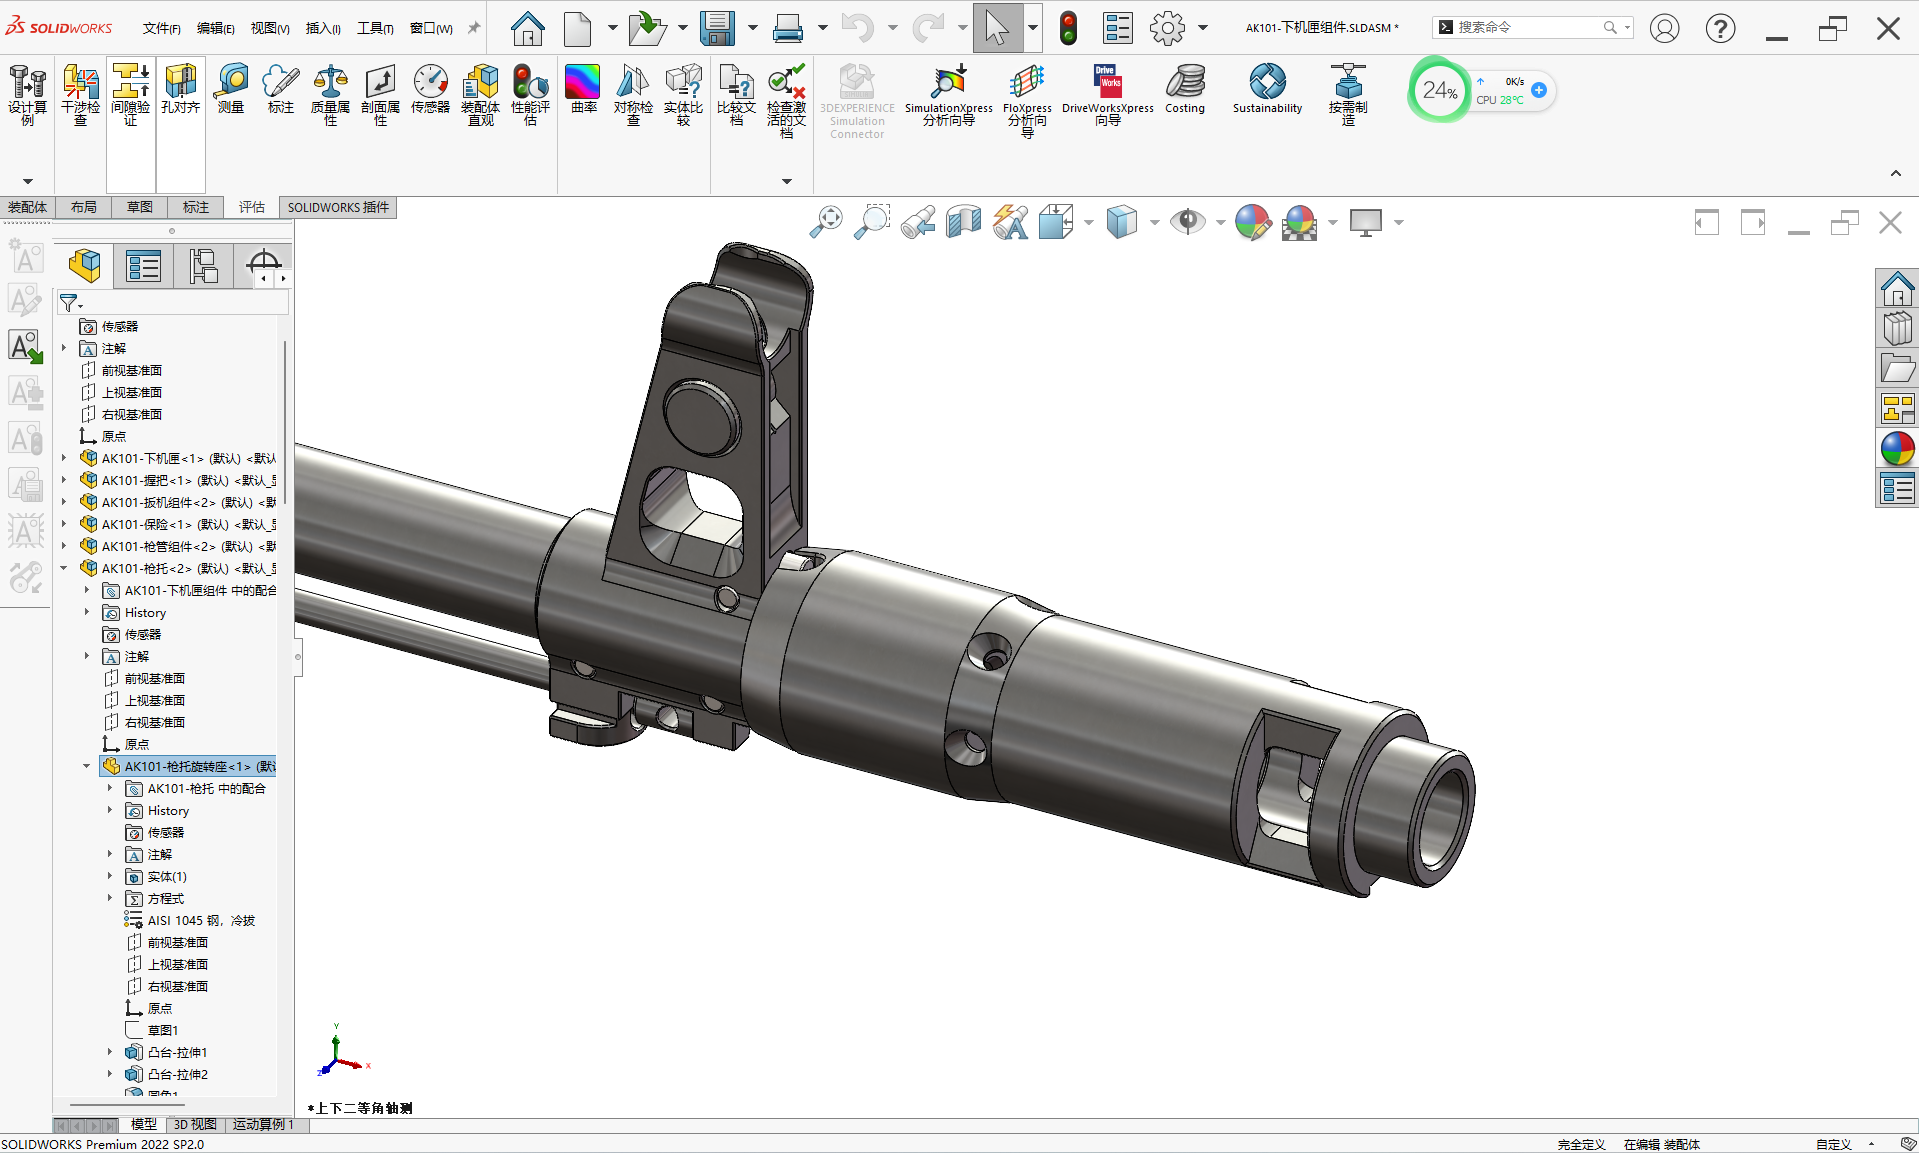
Task: Click the Zoom to Fit magnifier icon
Action: click(826, 222)
